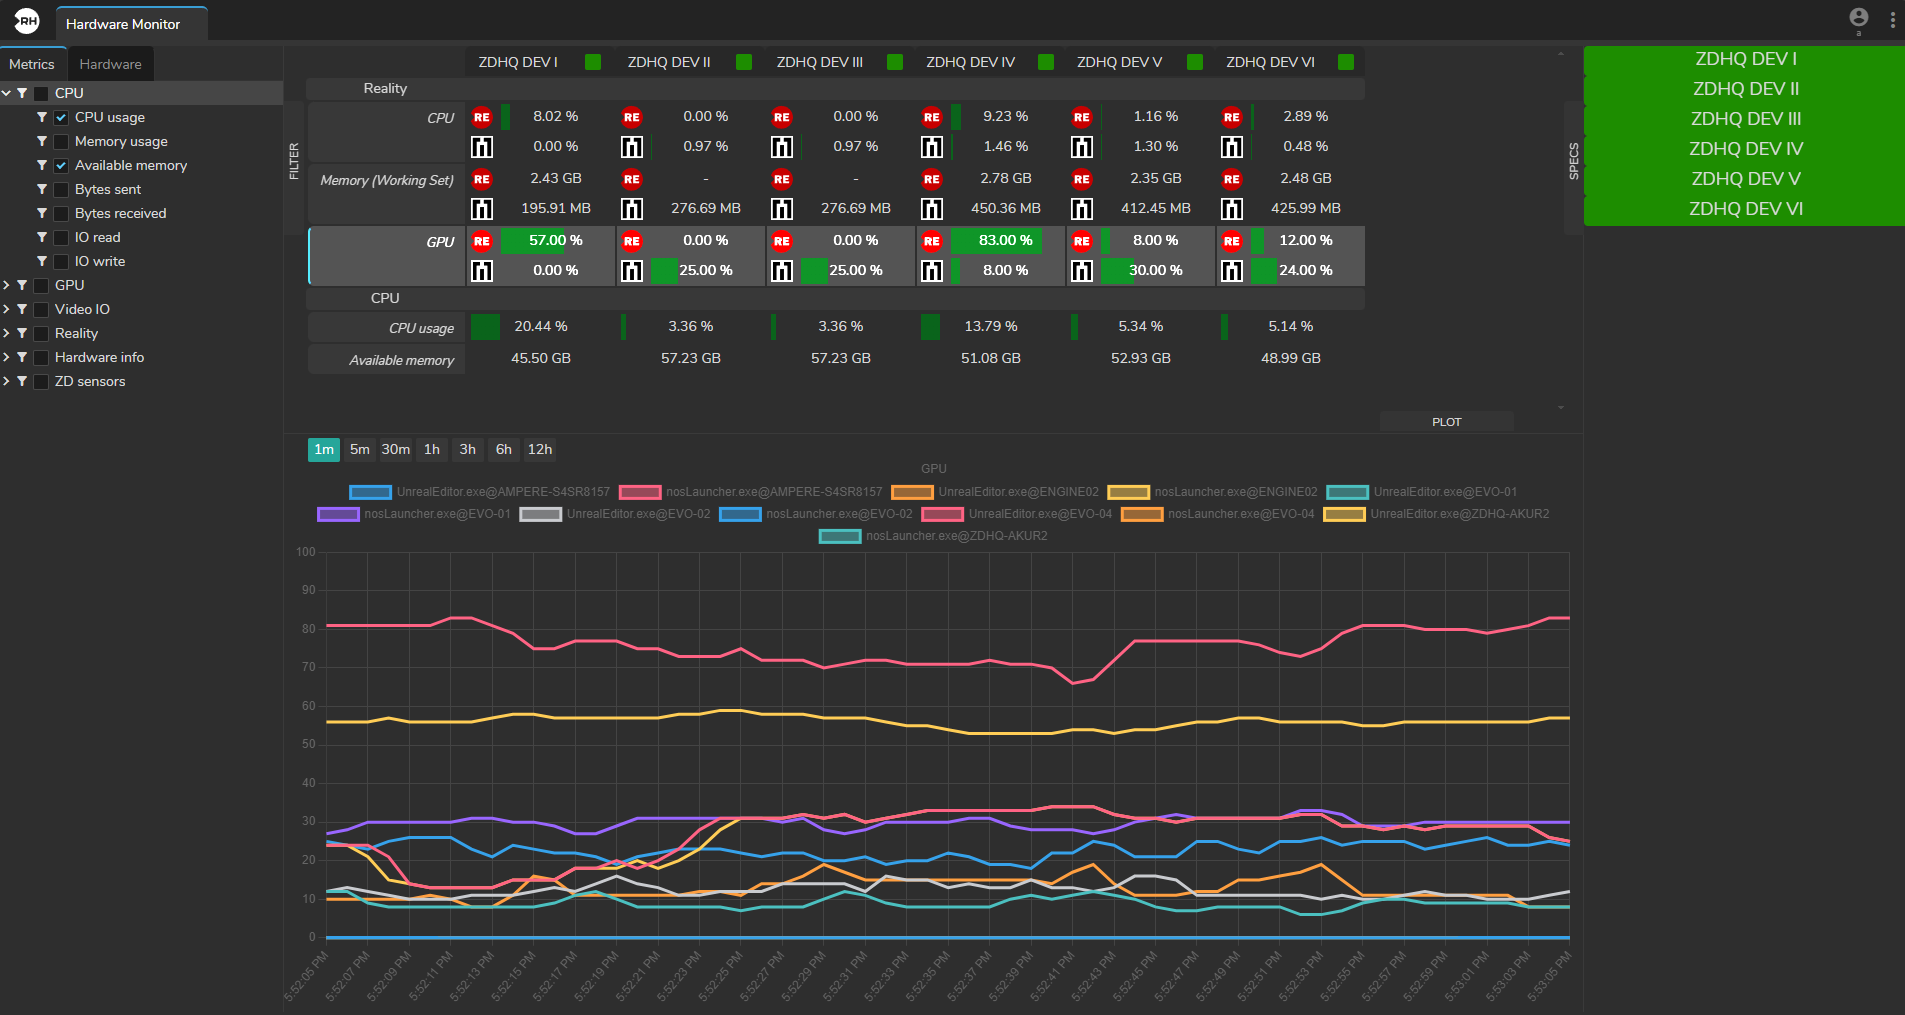Select the Metrics tab
The image size is (1905, 1015).
pyautogui.click(x=32, y=64)
